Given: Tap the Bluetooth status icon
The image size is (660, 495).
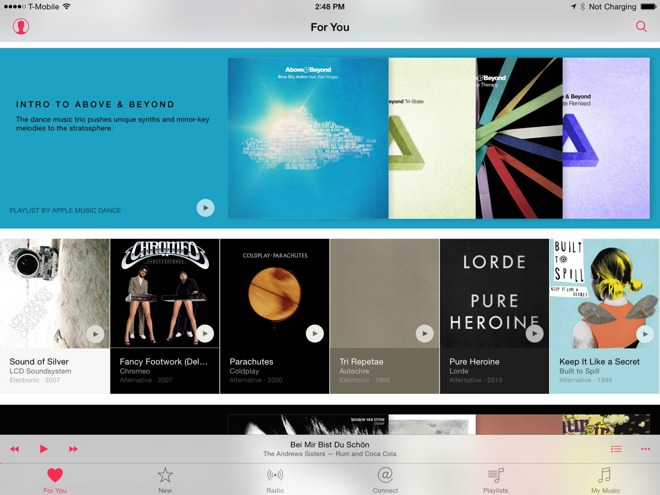Looking at the screenshot, I should click(583, 7).
